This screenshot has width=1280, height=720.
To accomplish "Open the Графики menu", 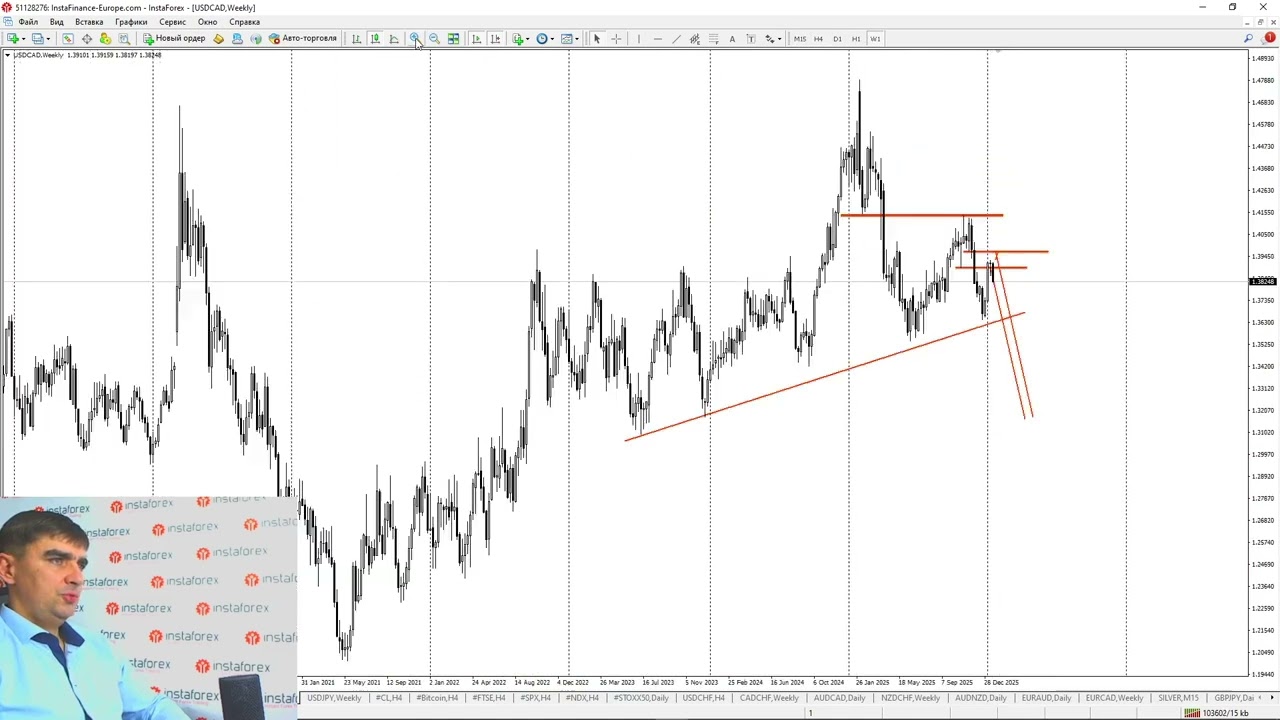I will 131,22.
